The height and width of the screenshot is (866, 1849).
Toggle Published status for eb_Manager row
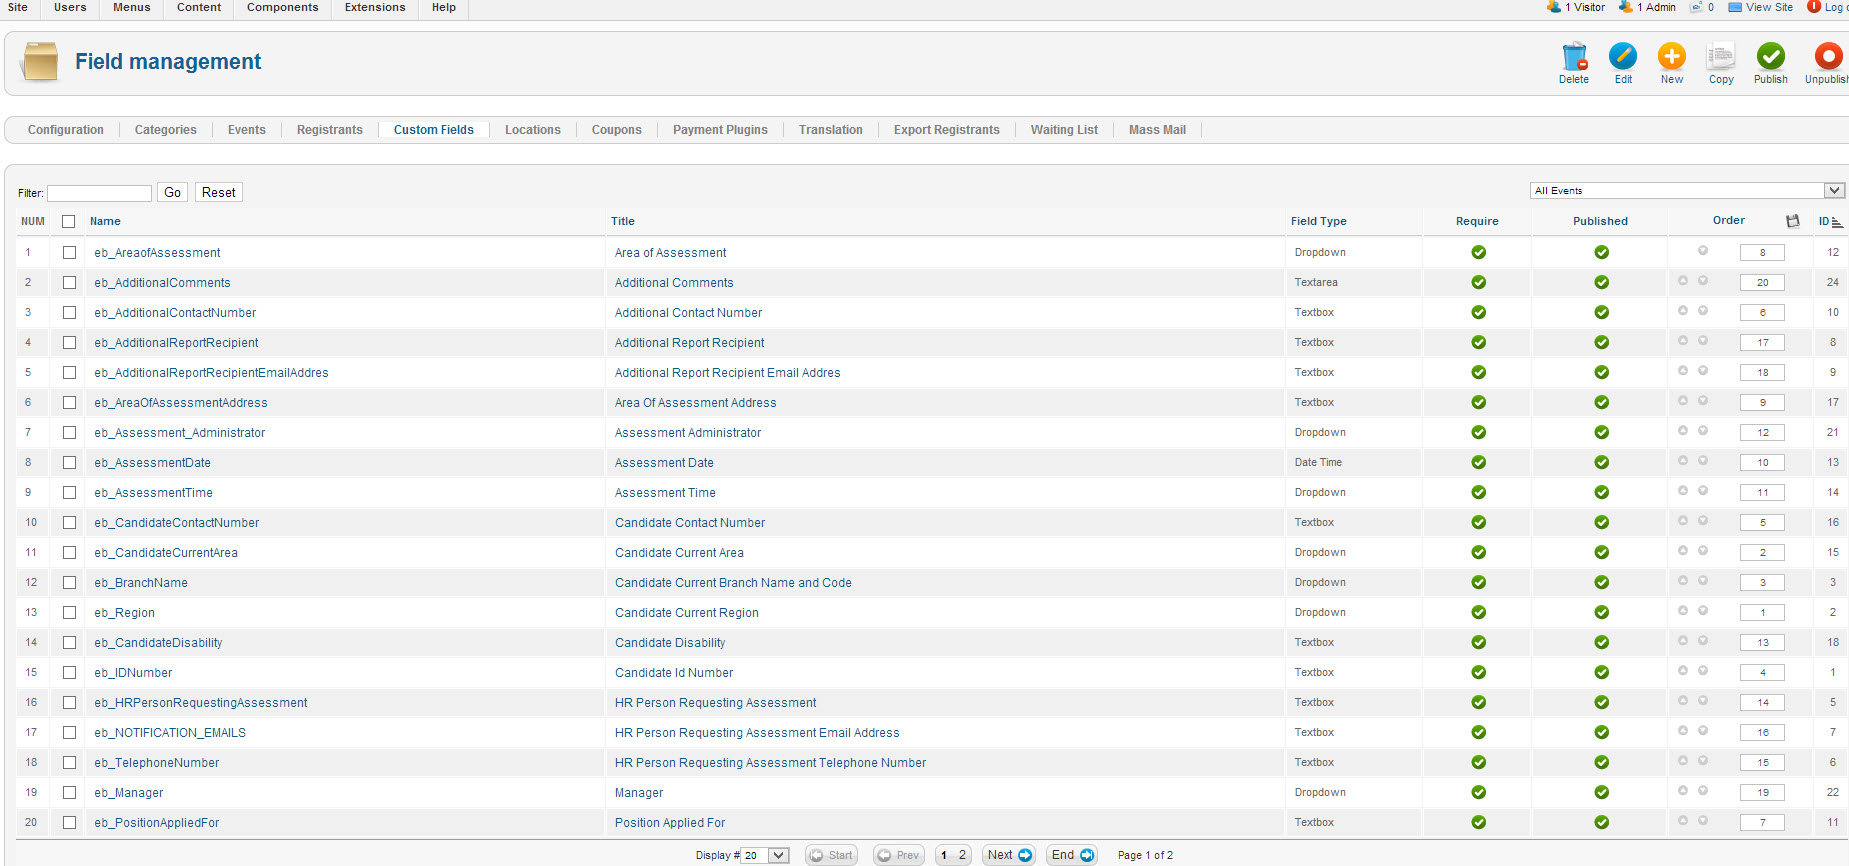pyautogui.click(x=1601, y=793)
